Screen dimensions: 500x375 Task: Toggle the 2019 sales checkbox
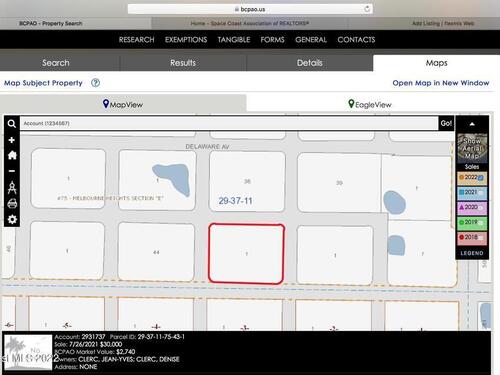pyautogui.click(x=481, y=223)
